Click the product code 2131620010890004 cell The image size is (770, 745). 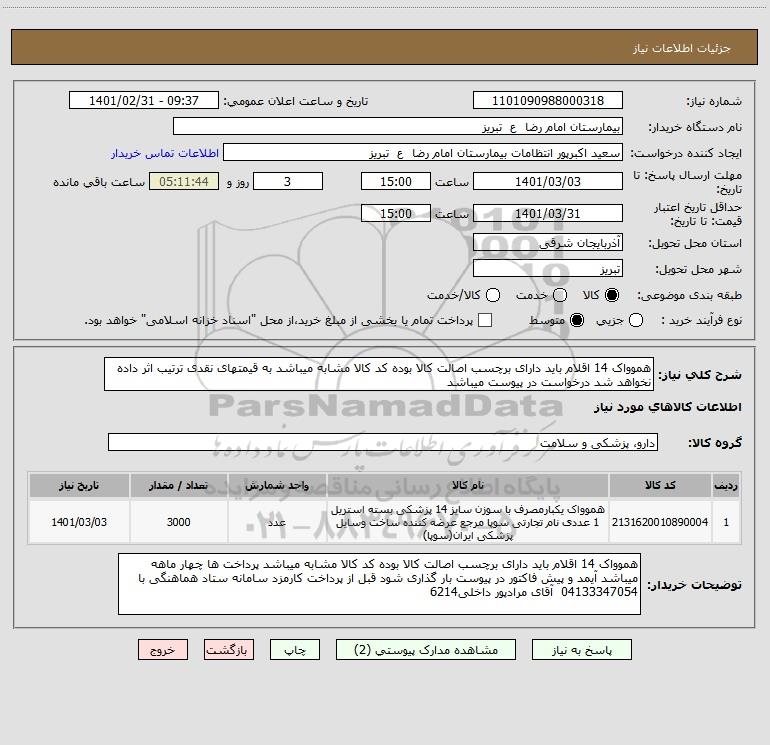(660, 522)
